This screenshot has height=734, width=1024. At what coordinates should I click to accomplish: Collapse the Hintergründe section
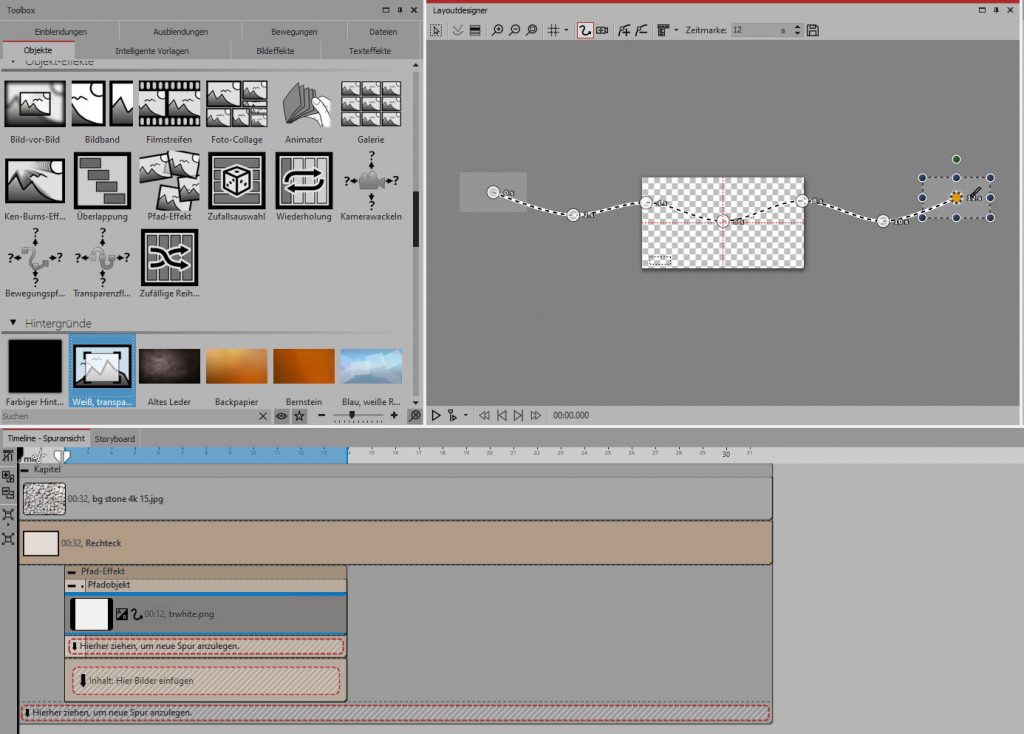tap(14, 324)
